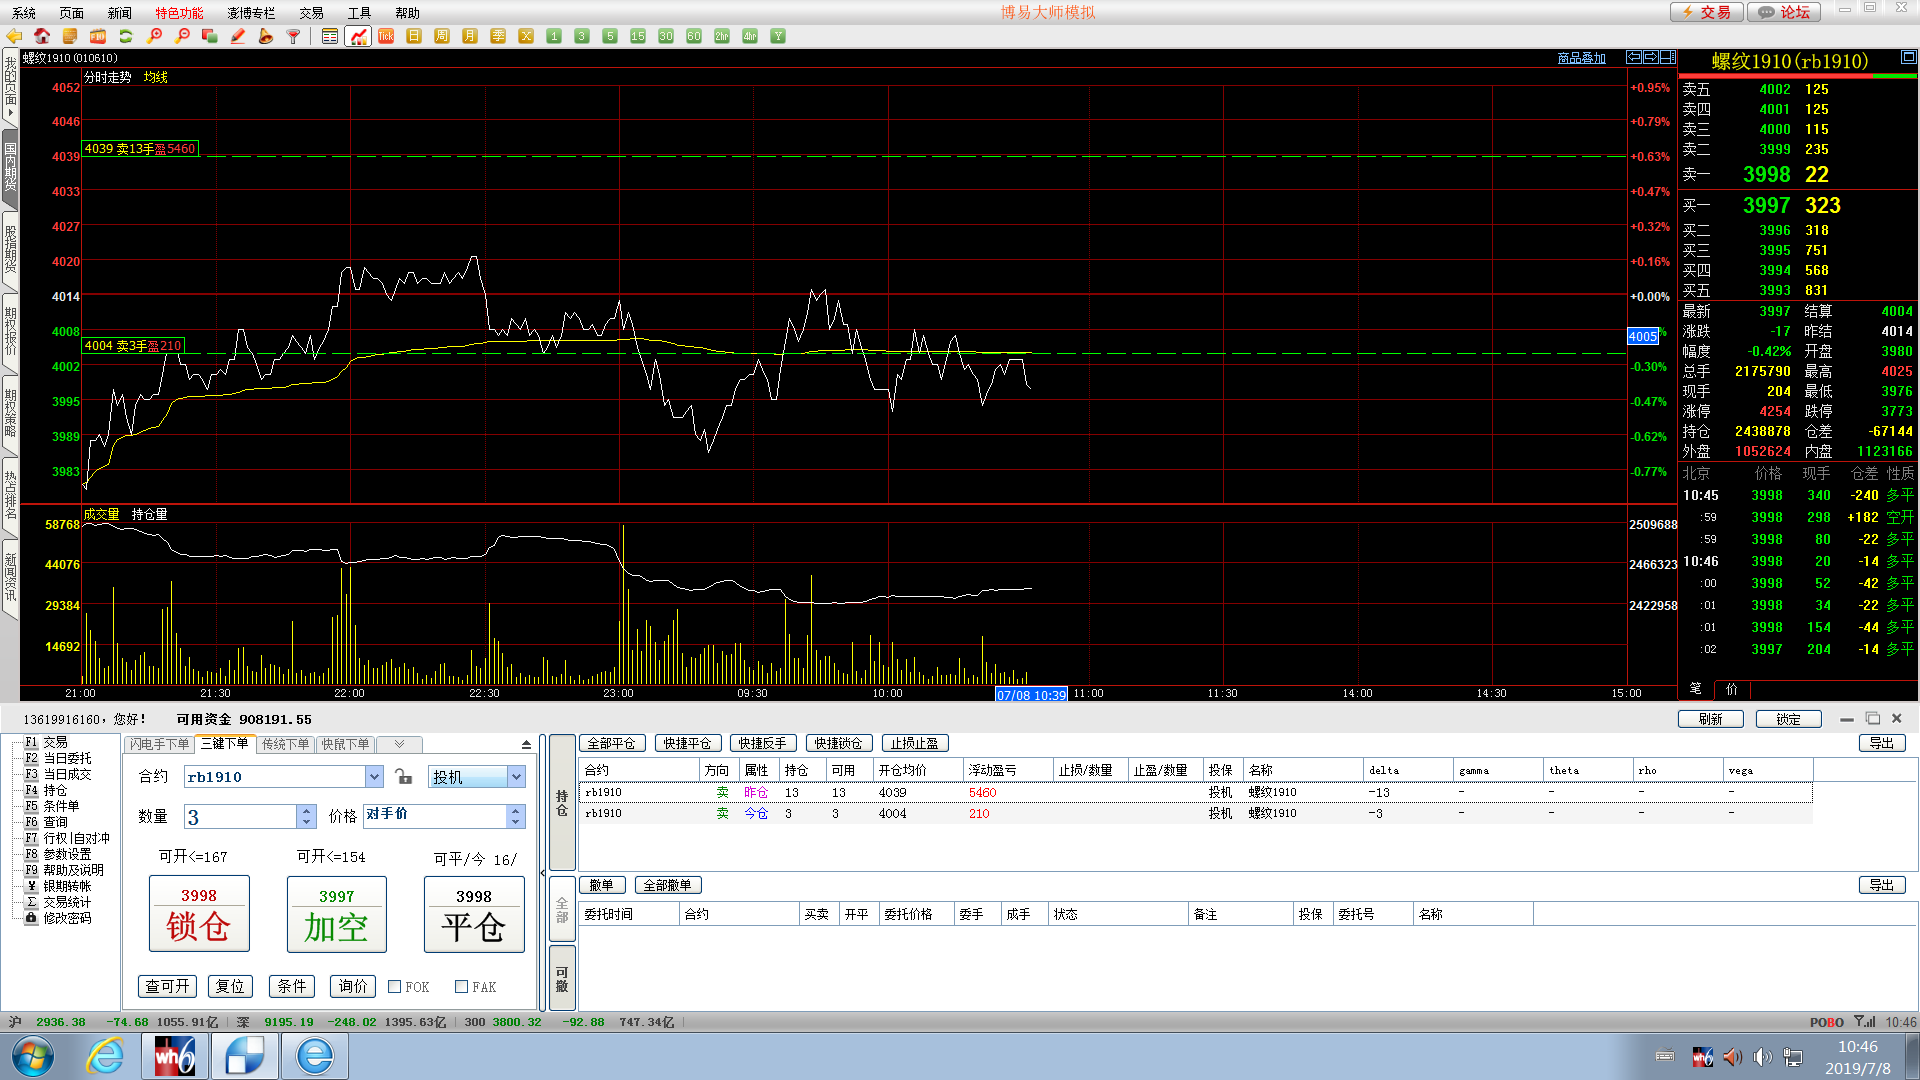
Task: Open the rb1910 contract dropdown
Action: coord(374,777)
